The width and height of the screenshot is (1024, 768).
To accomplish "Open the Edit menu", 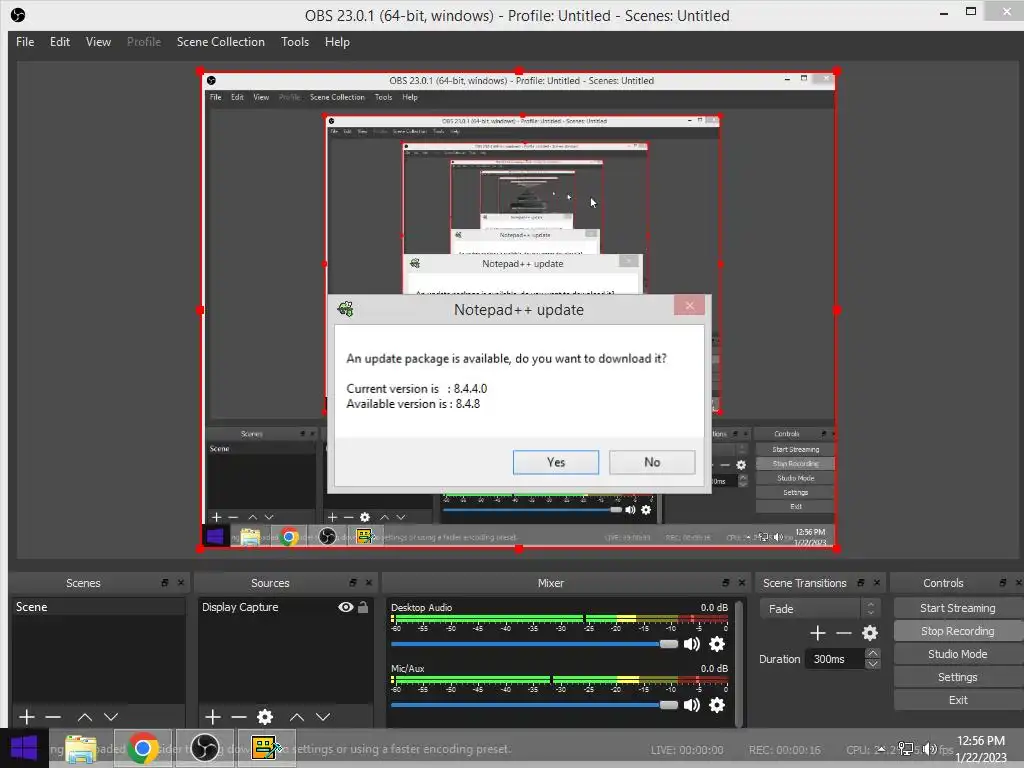I will pos(59,42).
